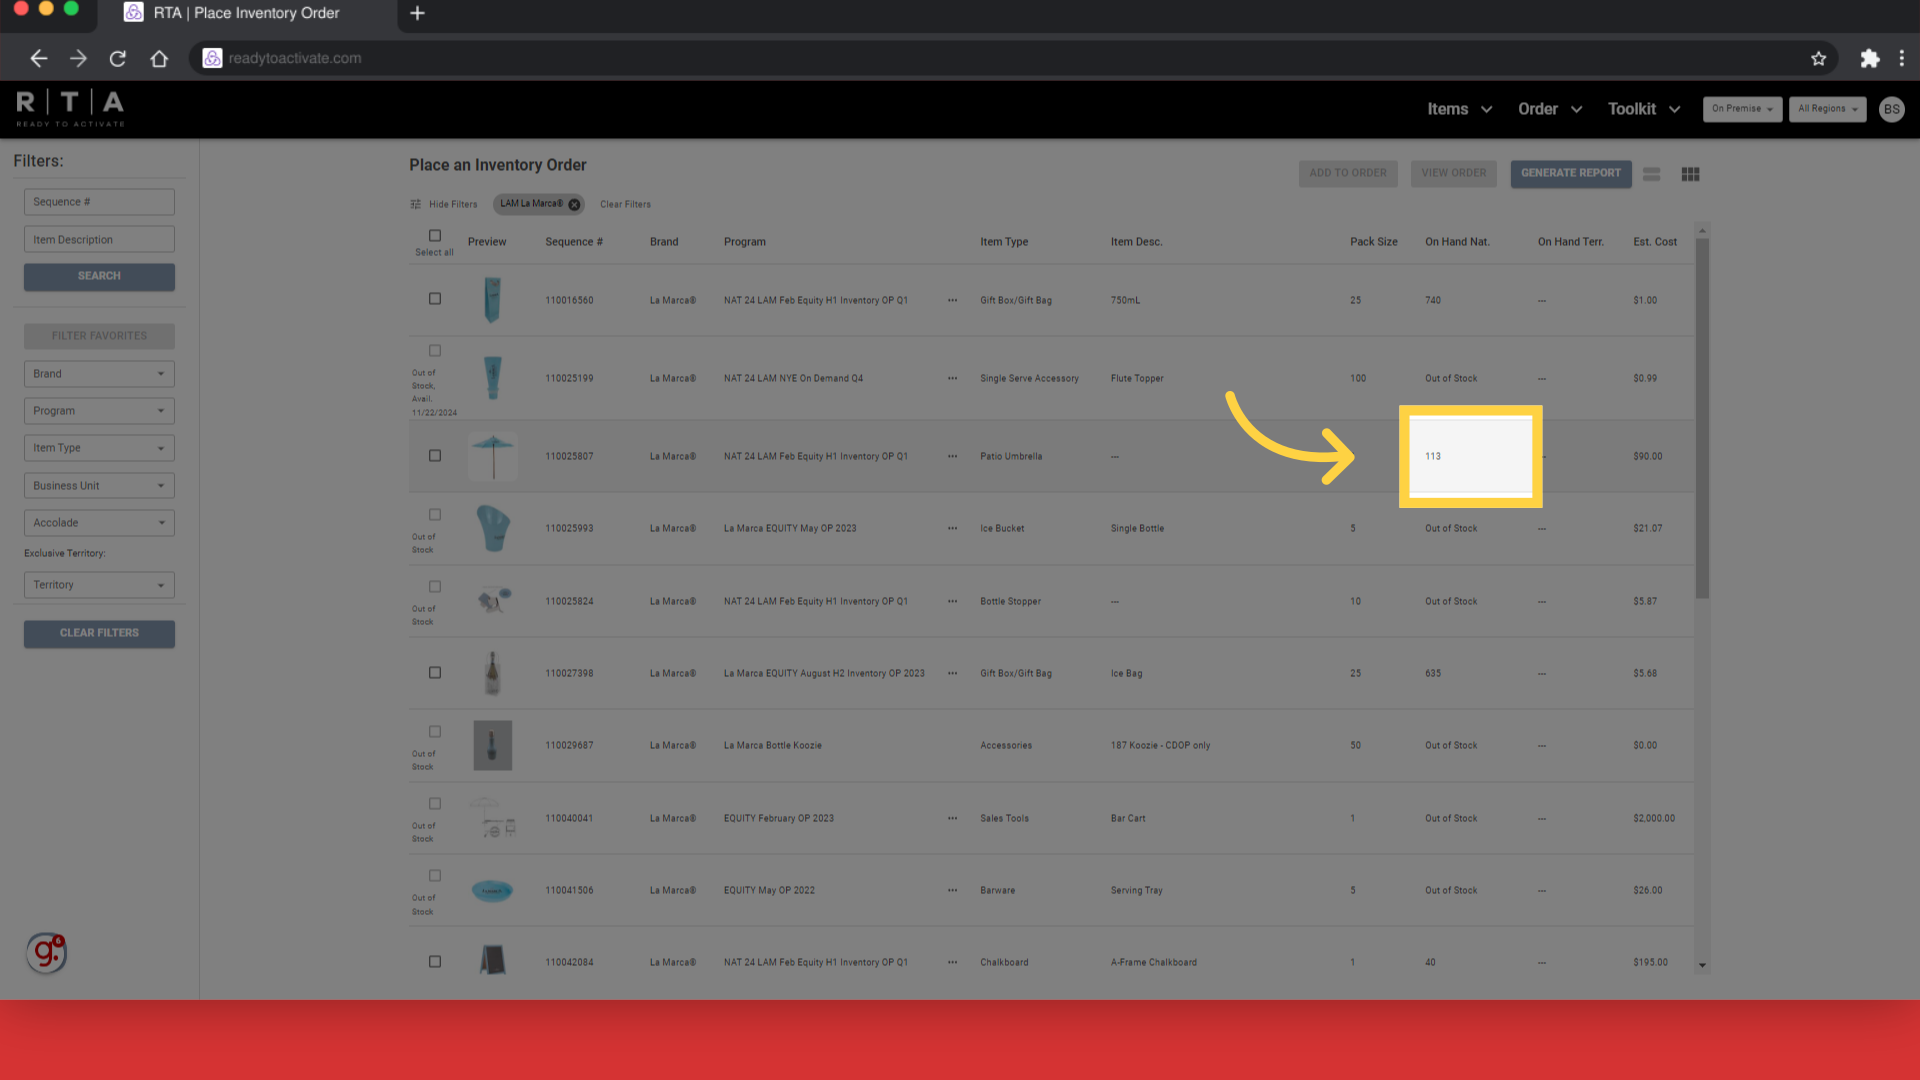Focus the Sequence # input field

[99, 202]
